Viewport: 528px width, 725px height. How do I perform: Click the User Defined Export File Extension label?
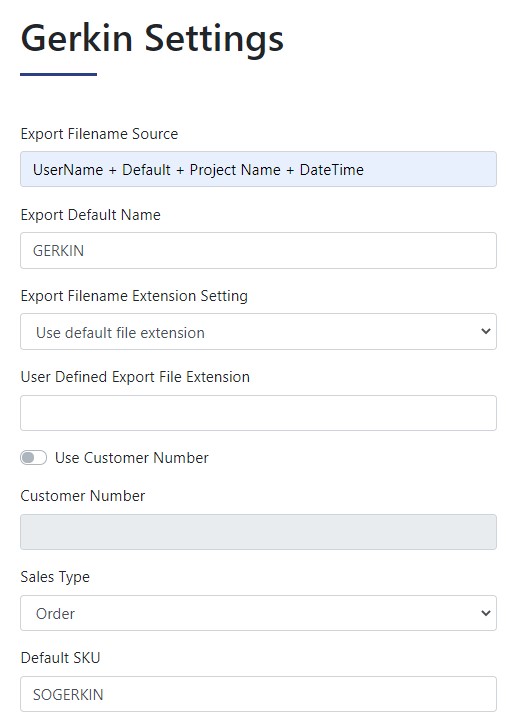(135, 377)
